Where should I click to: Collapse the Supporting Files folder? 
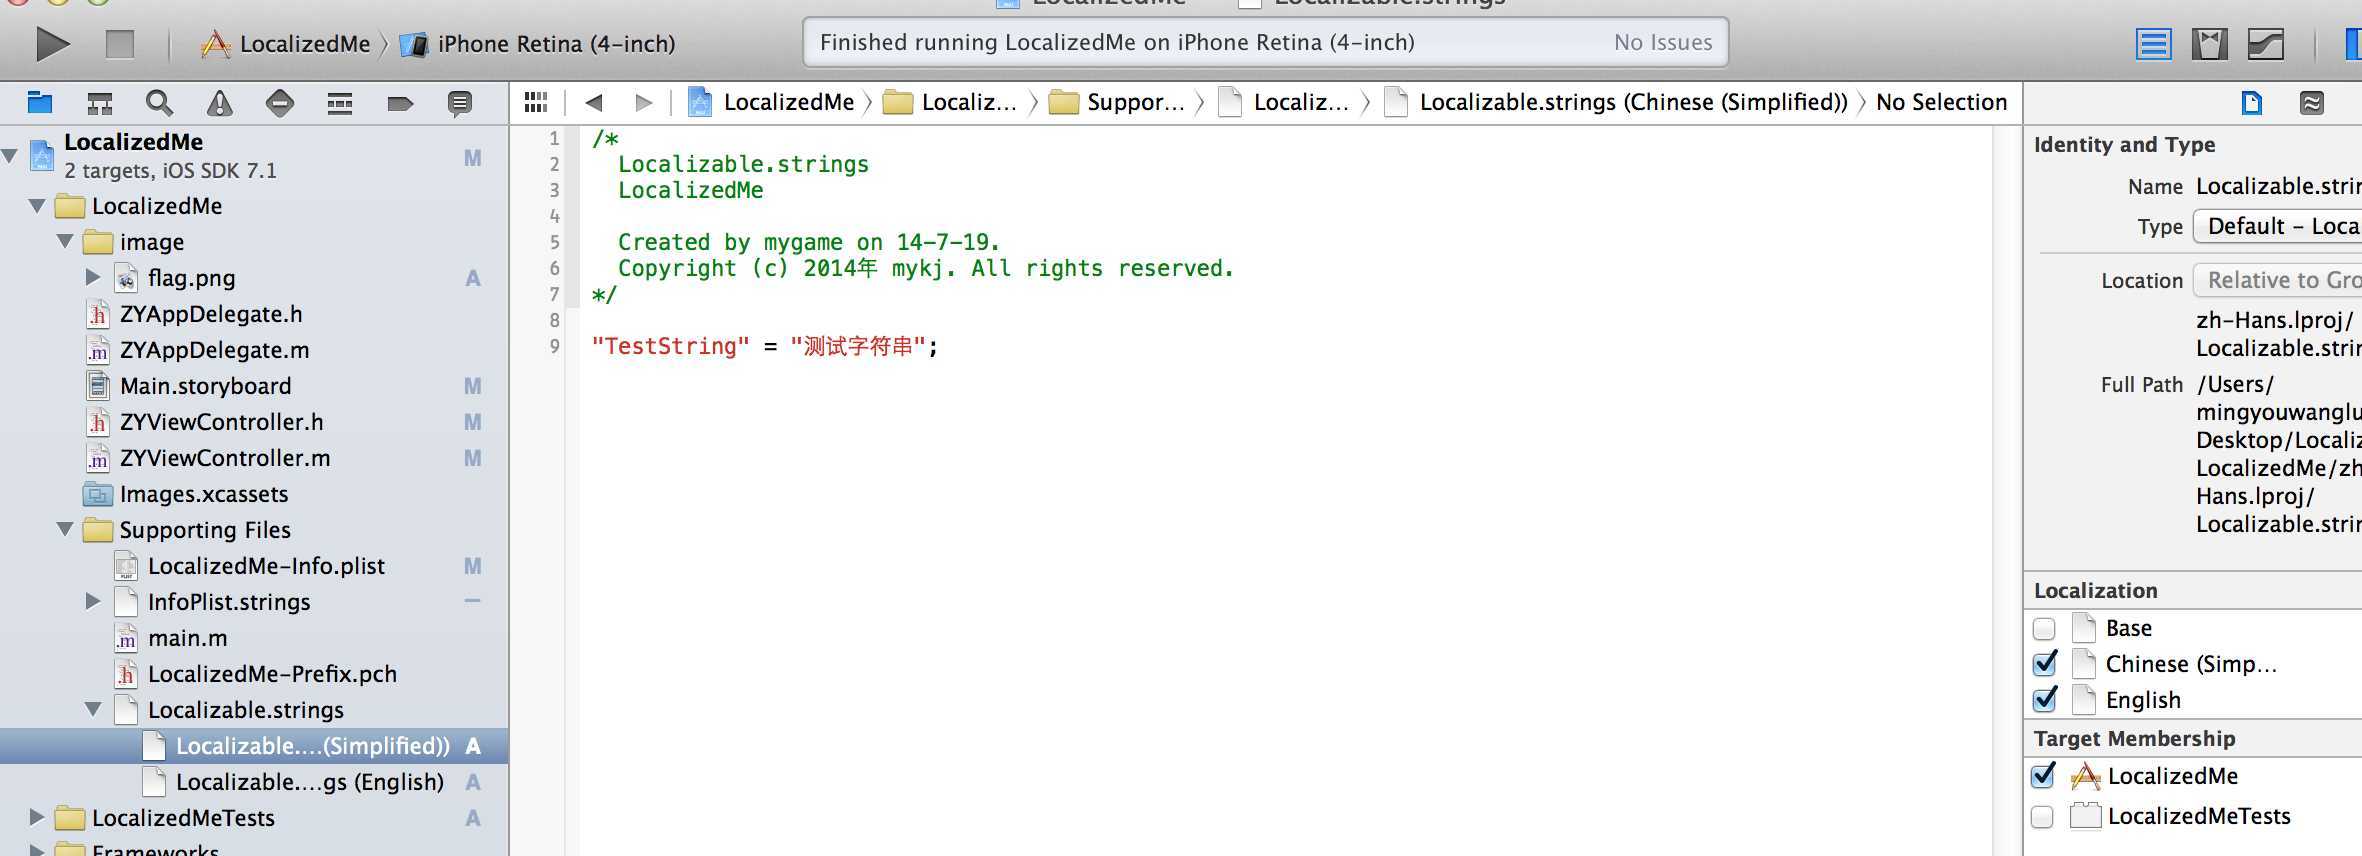[x=65, y=529]
